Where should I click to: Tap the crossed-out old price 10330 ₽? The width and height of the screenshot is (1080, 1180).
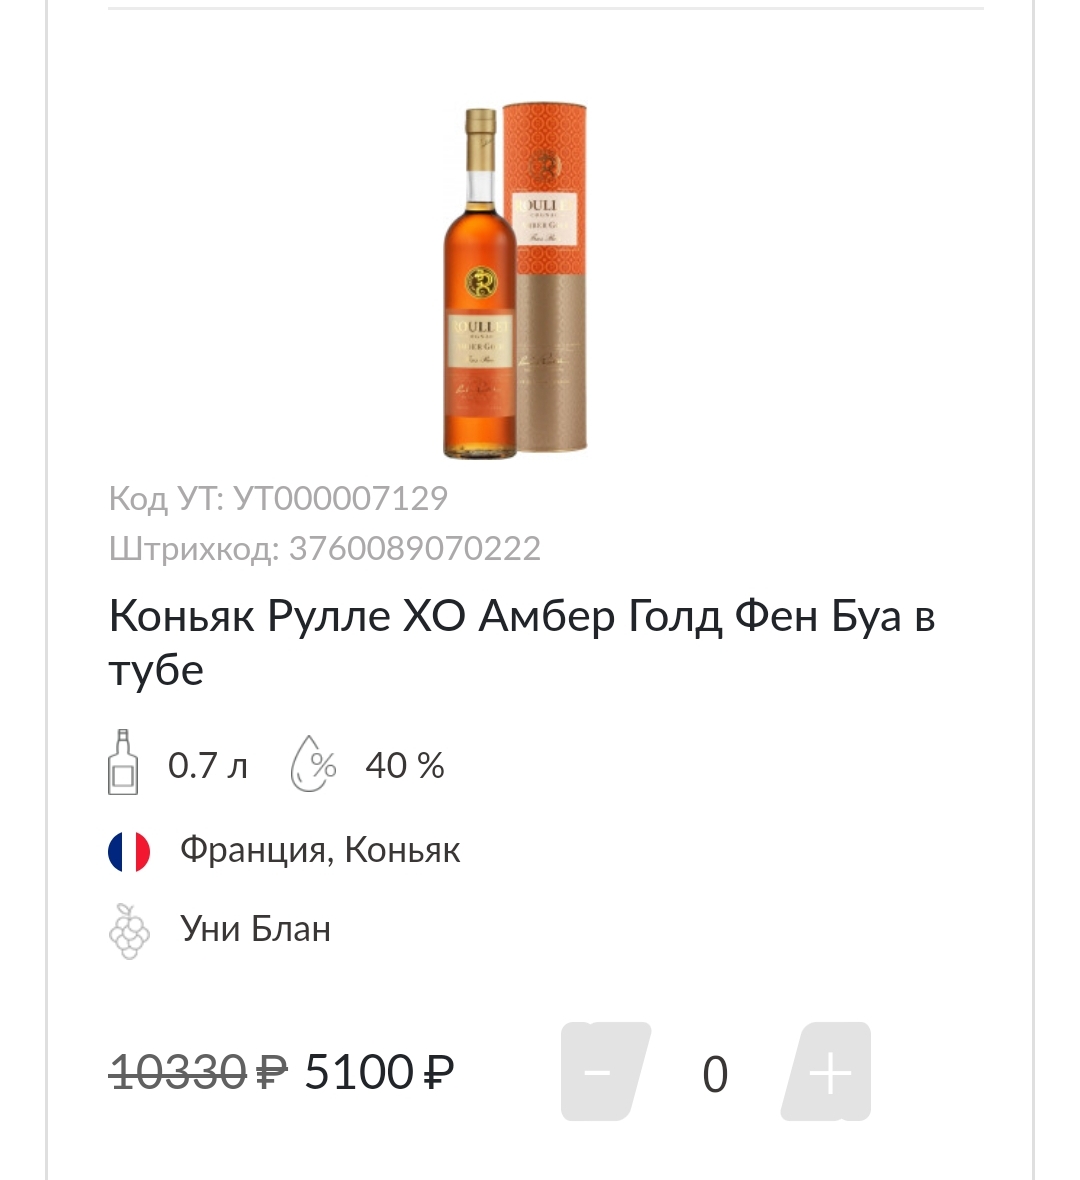click(x=197, y=1073)
